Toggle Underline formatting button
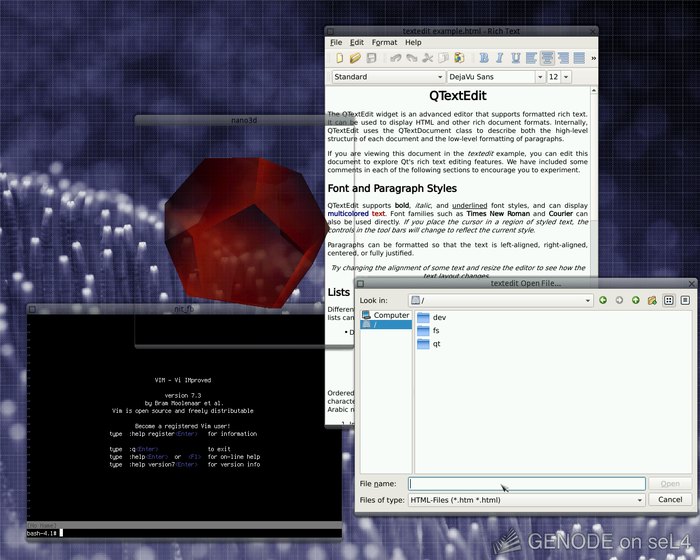This screenshot has height=560, width=700. coord(516,58)
